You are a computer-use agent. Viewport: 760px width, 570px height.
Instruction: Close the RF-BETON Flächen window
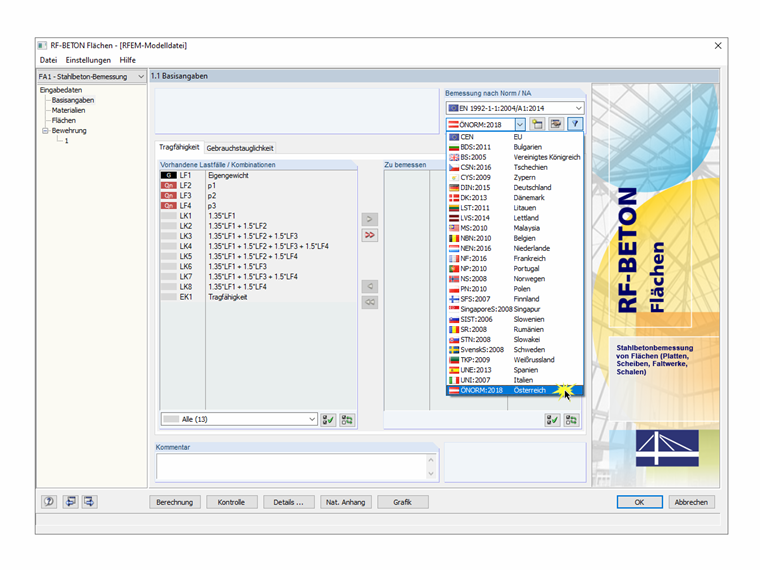[718, 46]
